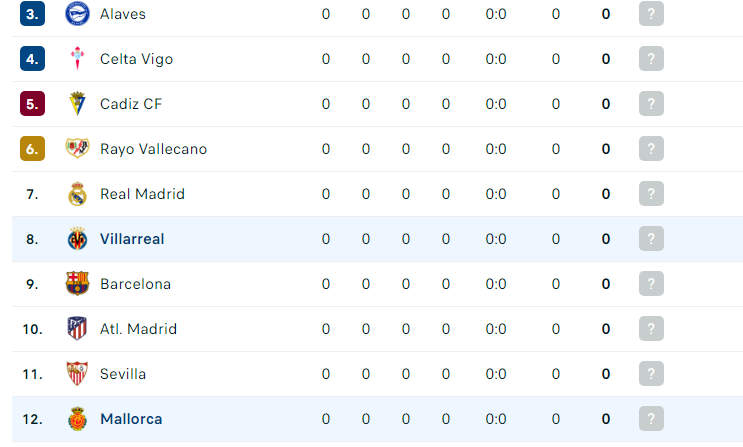Click the Sevilla club crest
Screen dimensions: 743x447
click(77, 374)
